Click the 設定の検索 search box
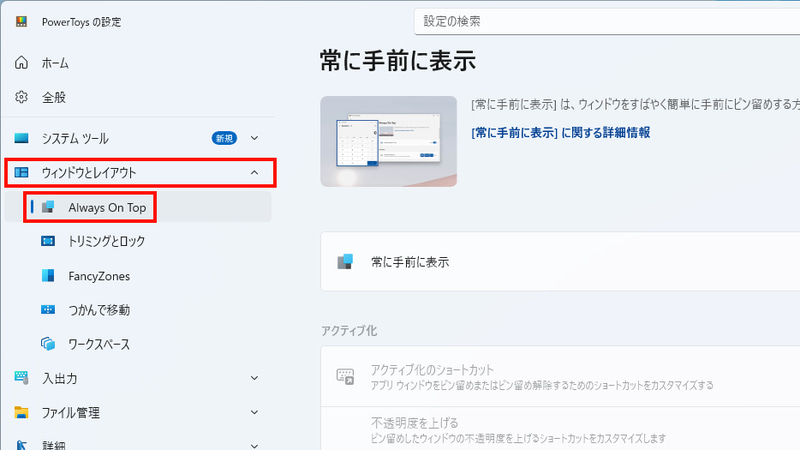The height and width of the screenshot is (450, 800). [x=607, y=21]
